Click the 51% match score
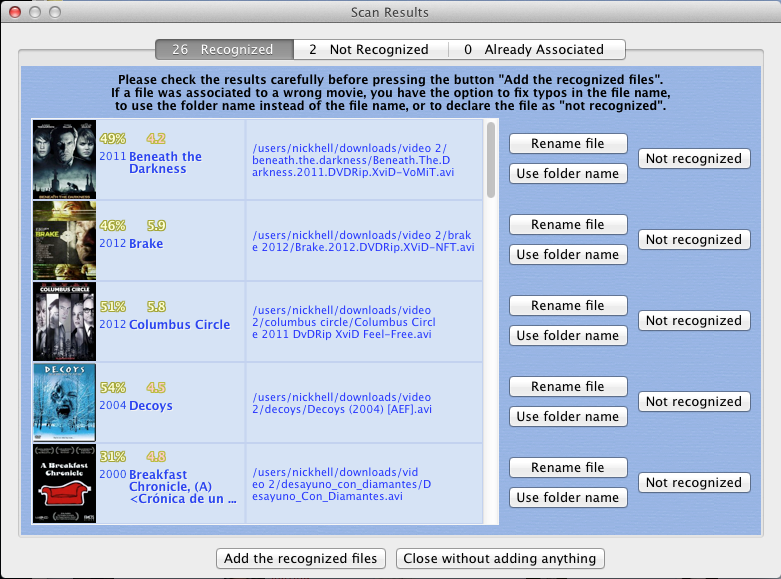Screen dimensions: 781x579 point(113,306)
